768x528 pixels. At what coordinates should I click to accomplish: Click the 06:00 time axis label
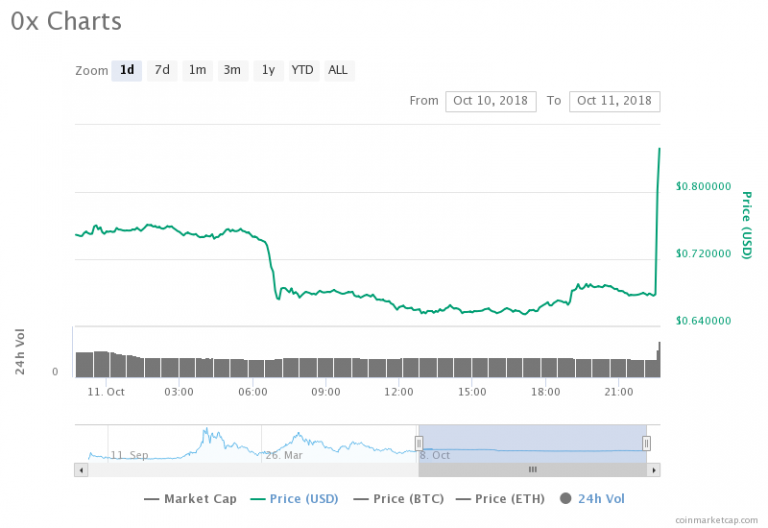[253, 392]
